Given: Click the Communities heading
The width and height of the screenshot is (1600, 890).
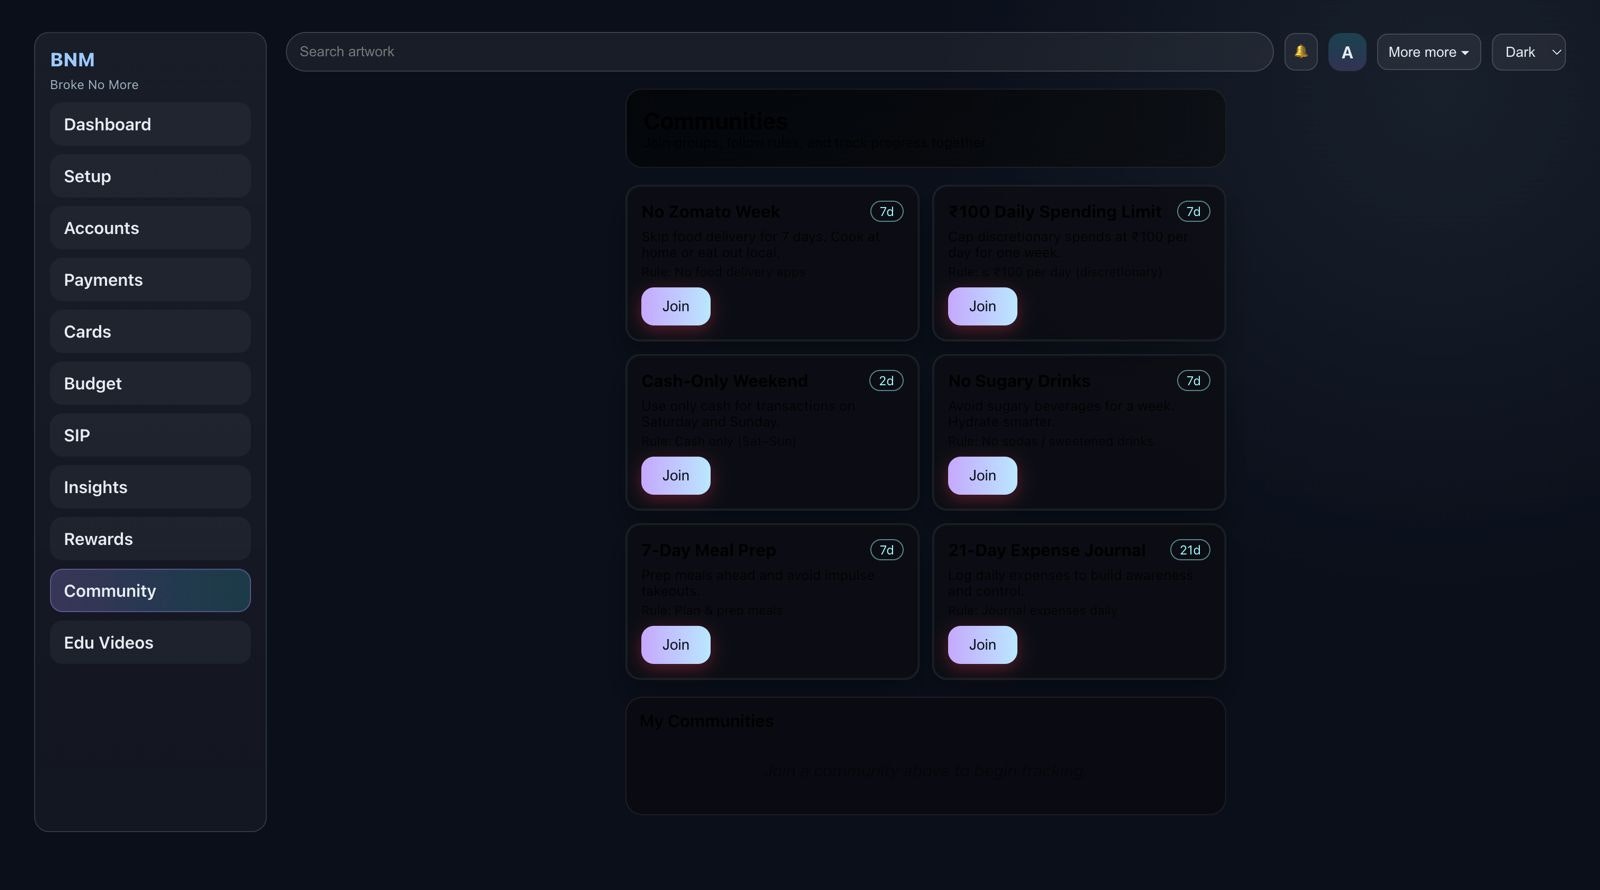Looking at the screenshot, I should [x=715, y=122].
